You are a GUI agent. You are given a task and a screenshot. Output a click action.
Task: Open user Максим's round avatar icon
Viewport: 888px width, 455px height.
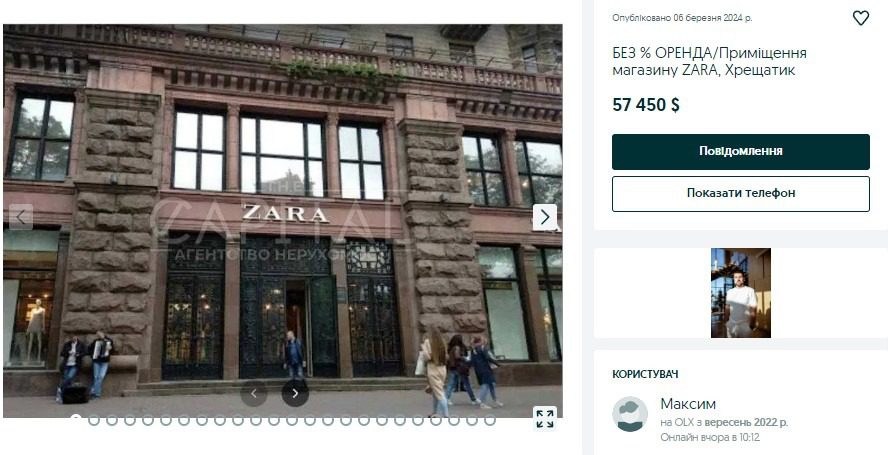[630, 414]
